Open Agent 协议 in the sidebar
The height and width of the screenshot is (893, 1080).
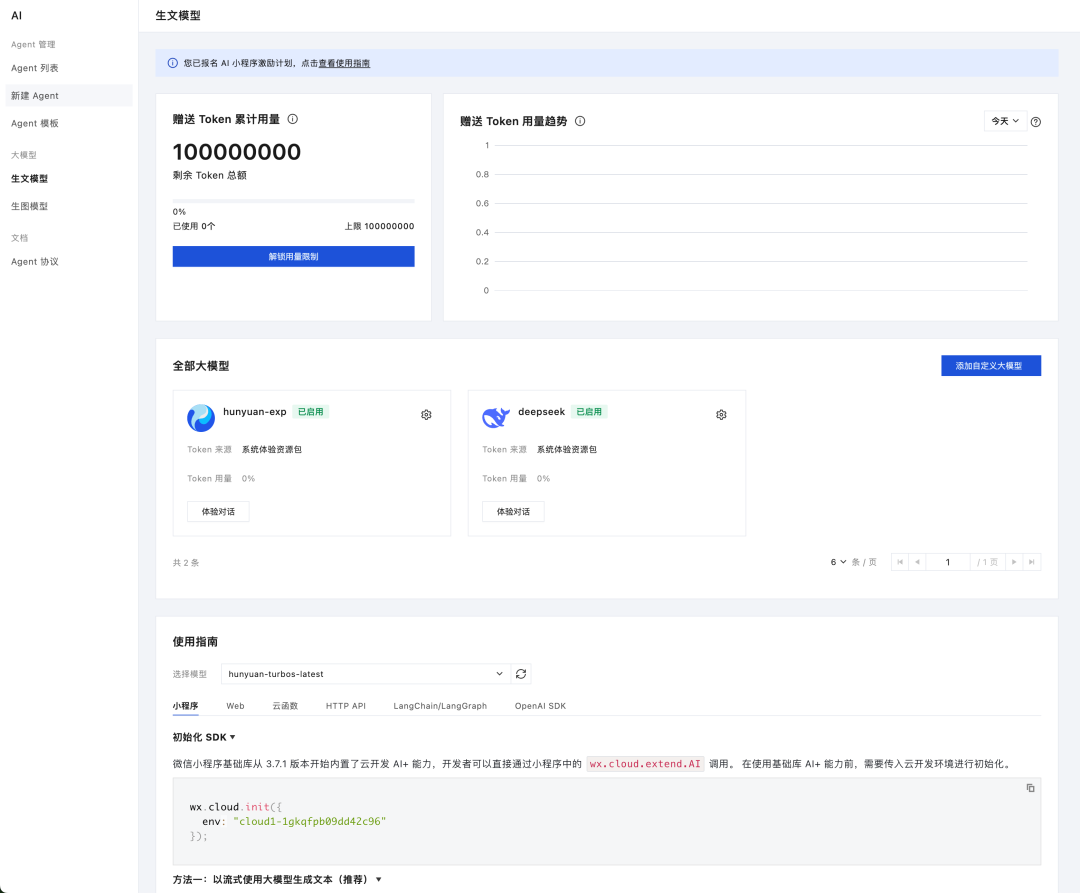coord(69,262)
